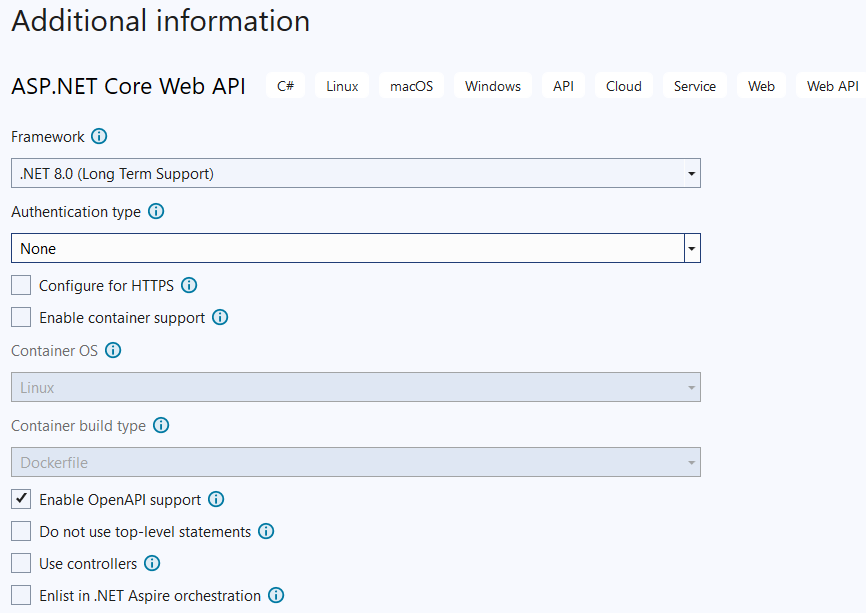Click the Use controllers info icon

151,563
